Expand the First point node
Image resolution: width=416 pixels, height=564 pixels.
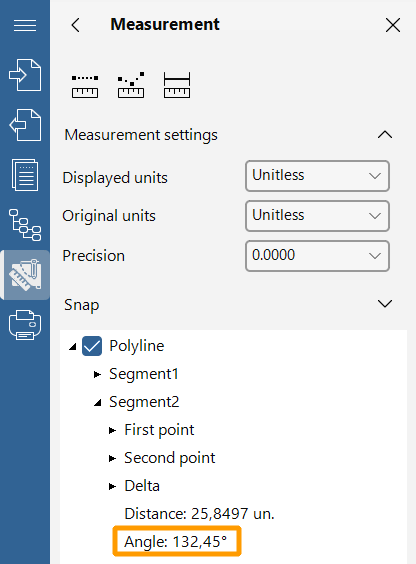click(x=112, y=430)
